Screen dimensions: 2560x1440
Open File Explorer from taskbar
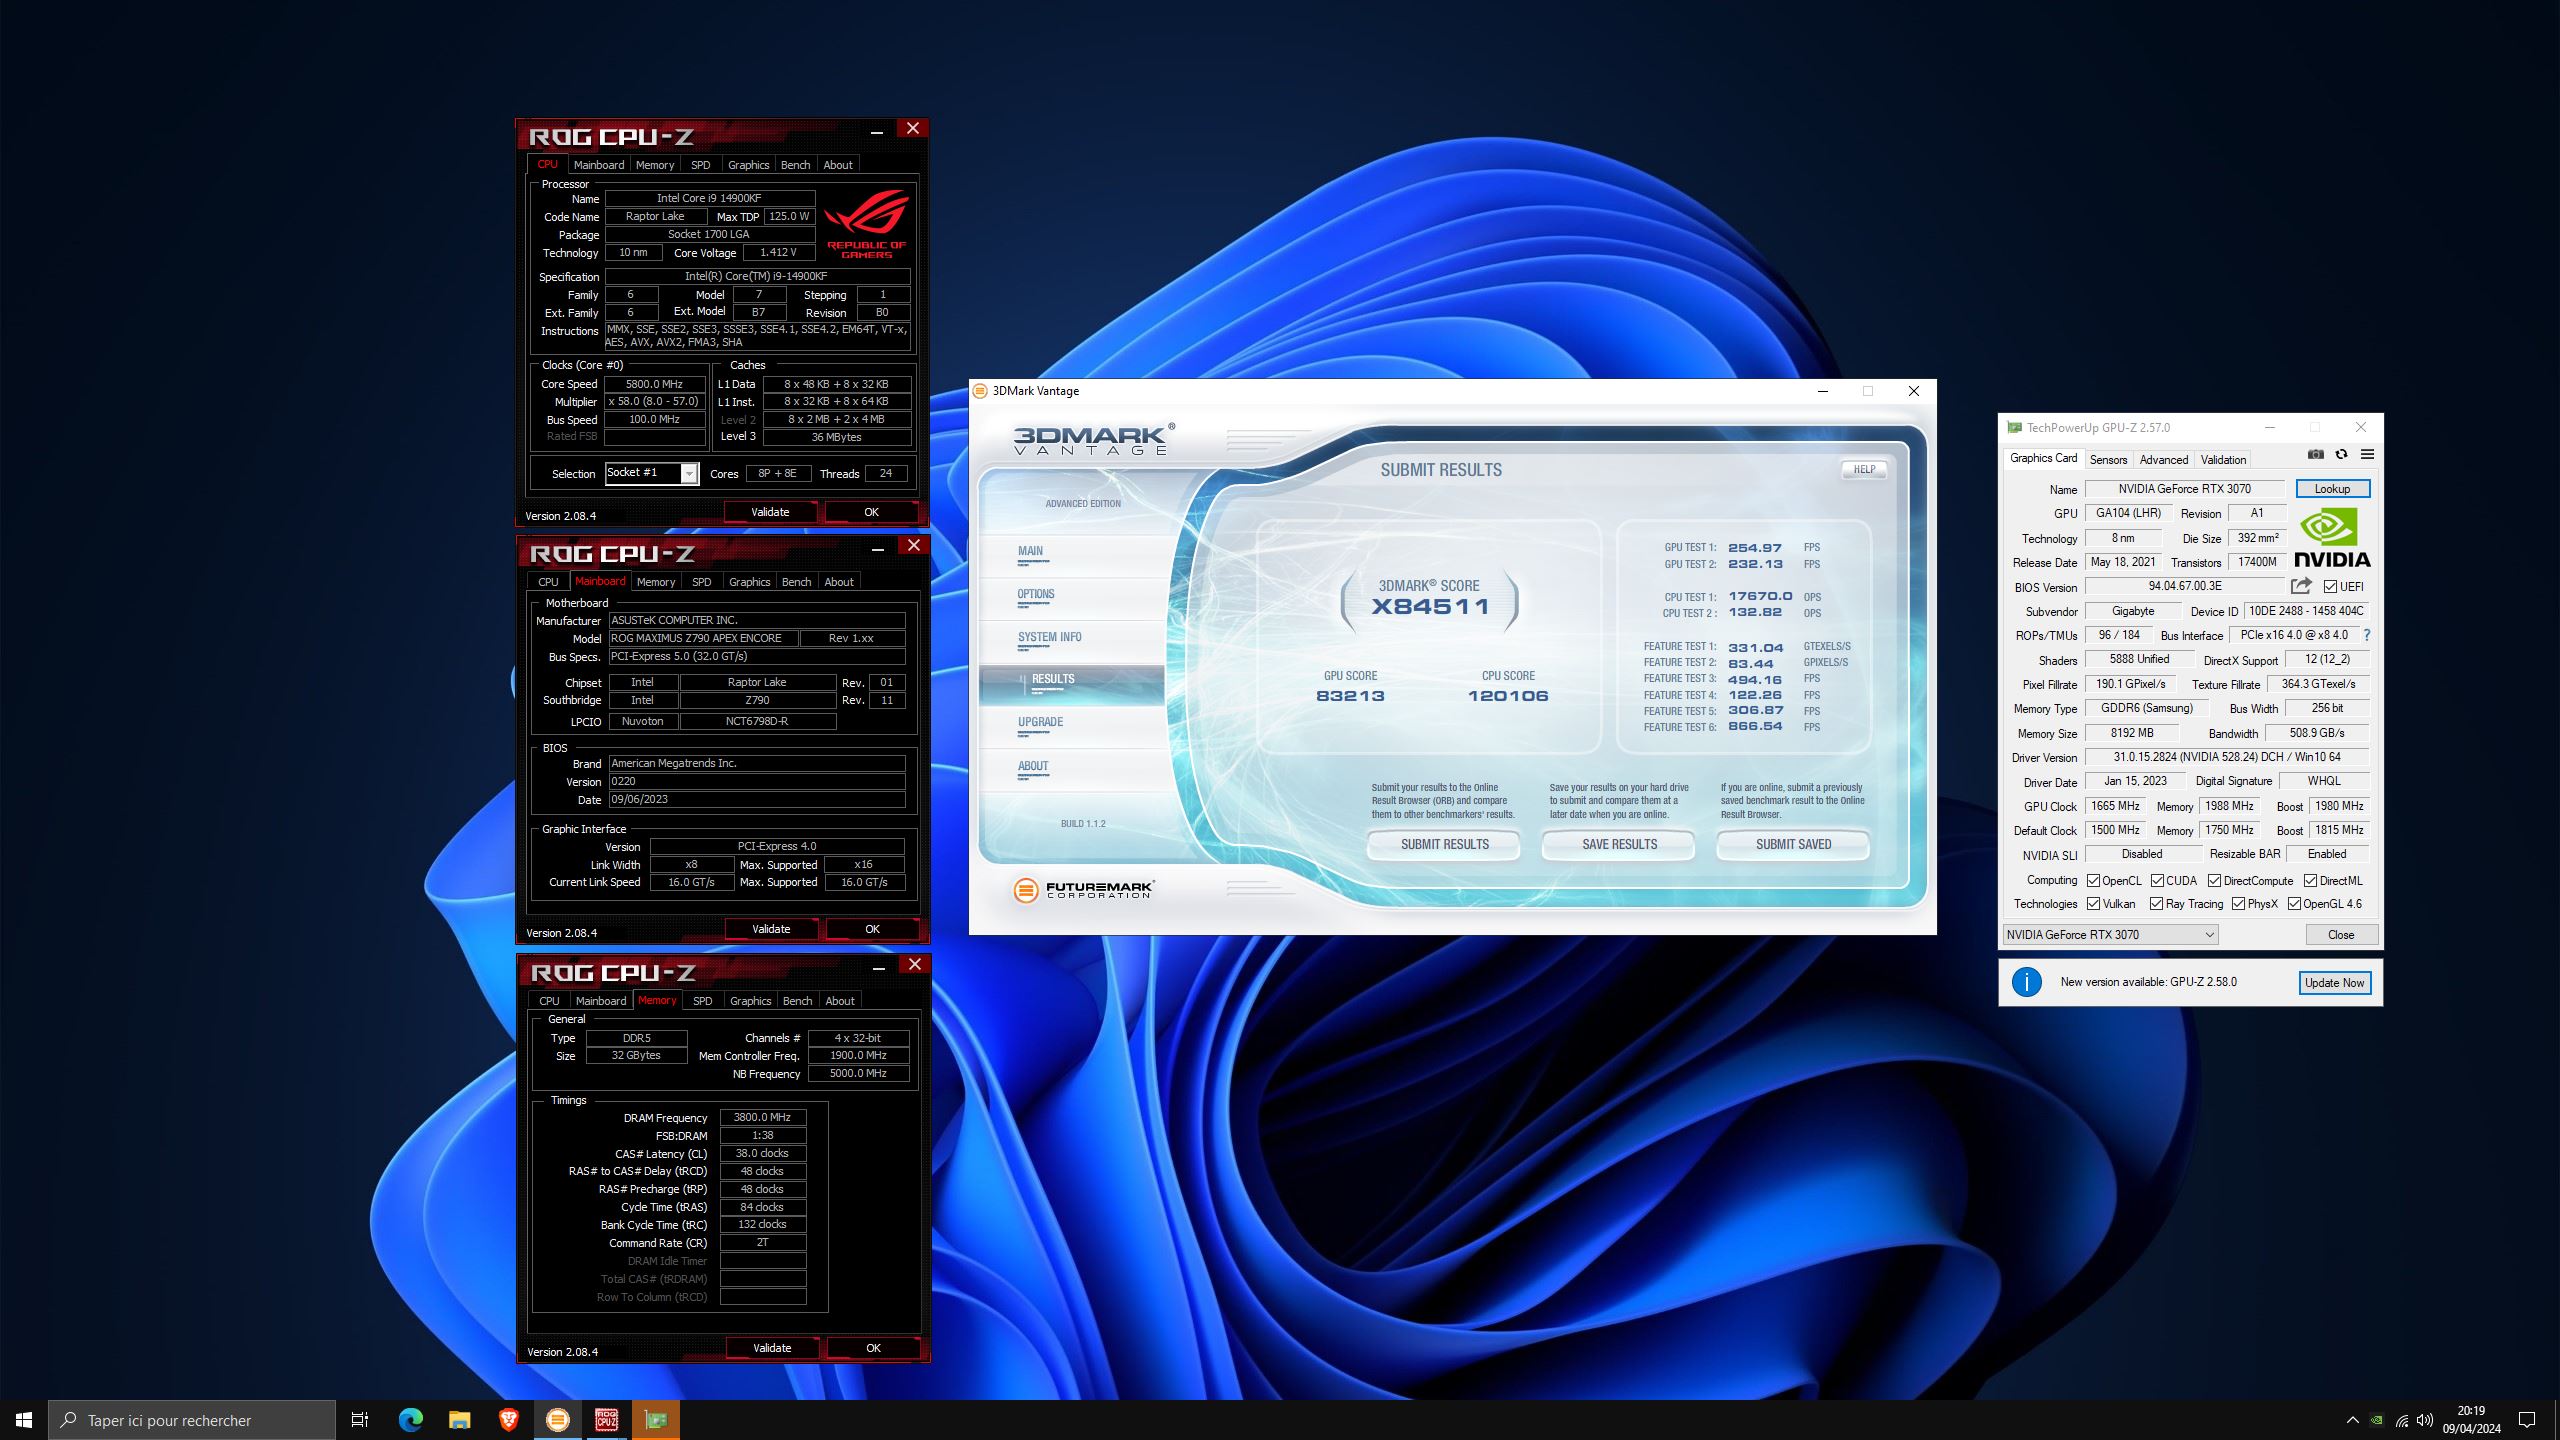click(459, 1420)
